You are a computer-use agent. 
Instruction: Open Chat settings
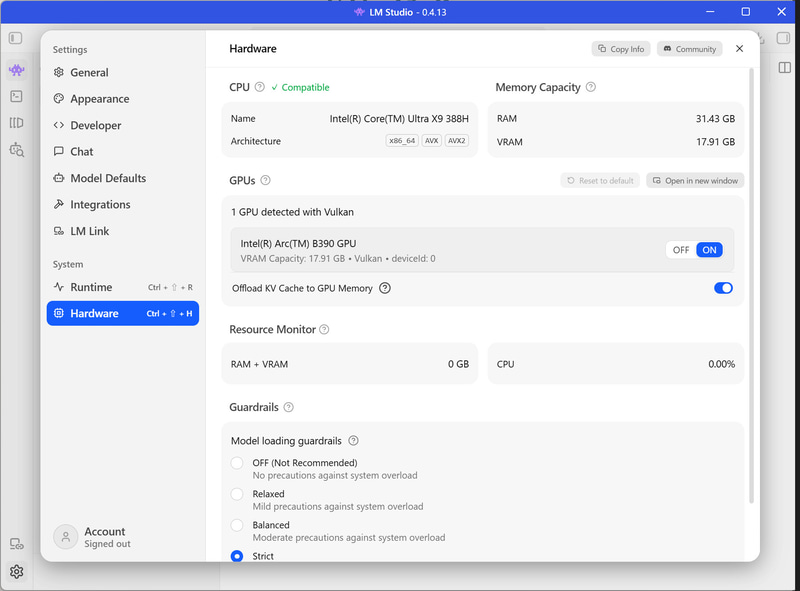[122, 152]
